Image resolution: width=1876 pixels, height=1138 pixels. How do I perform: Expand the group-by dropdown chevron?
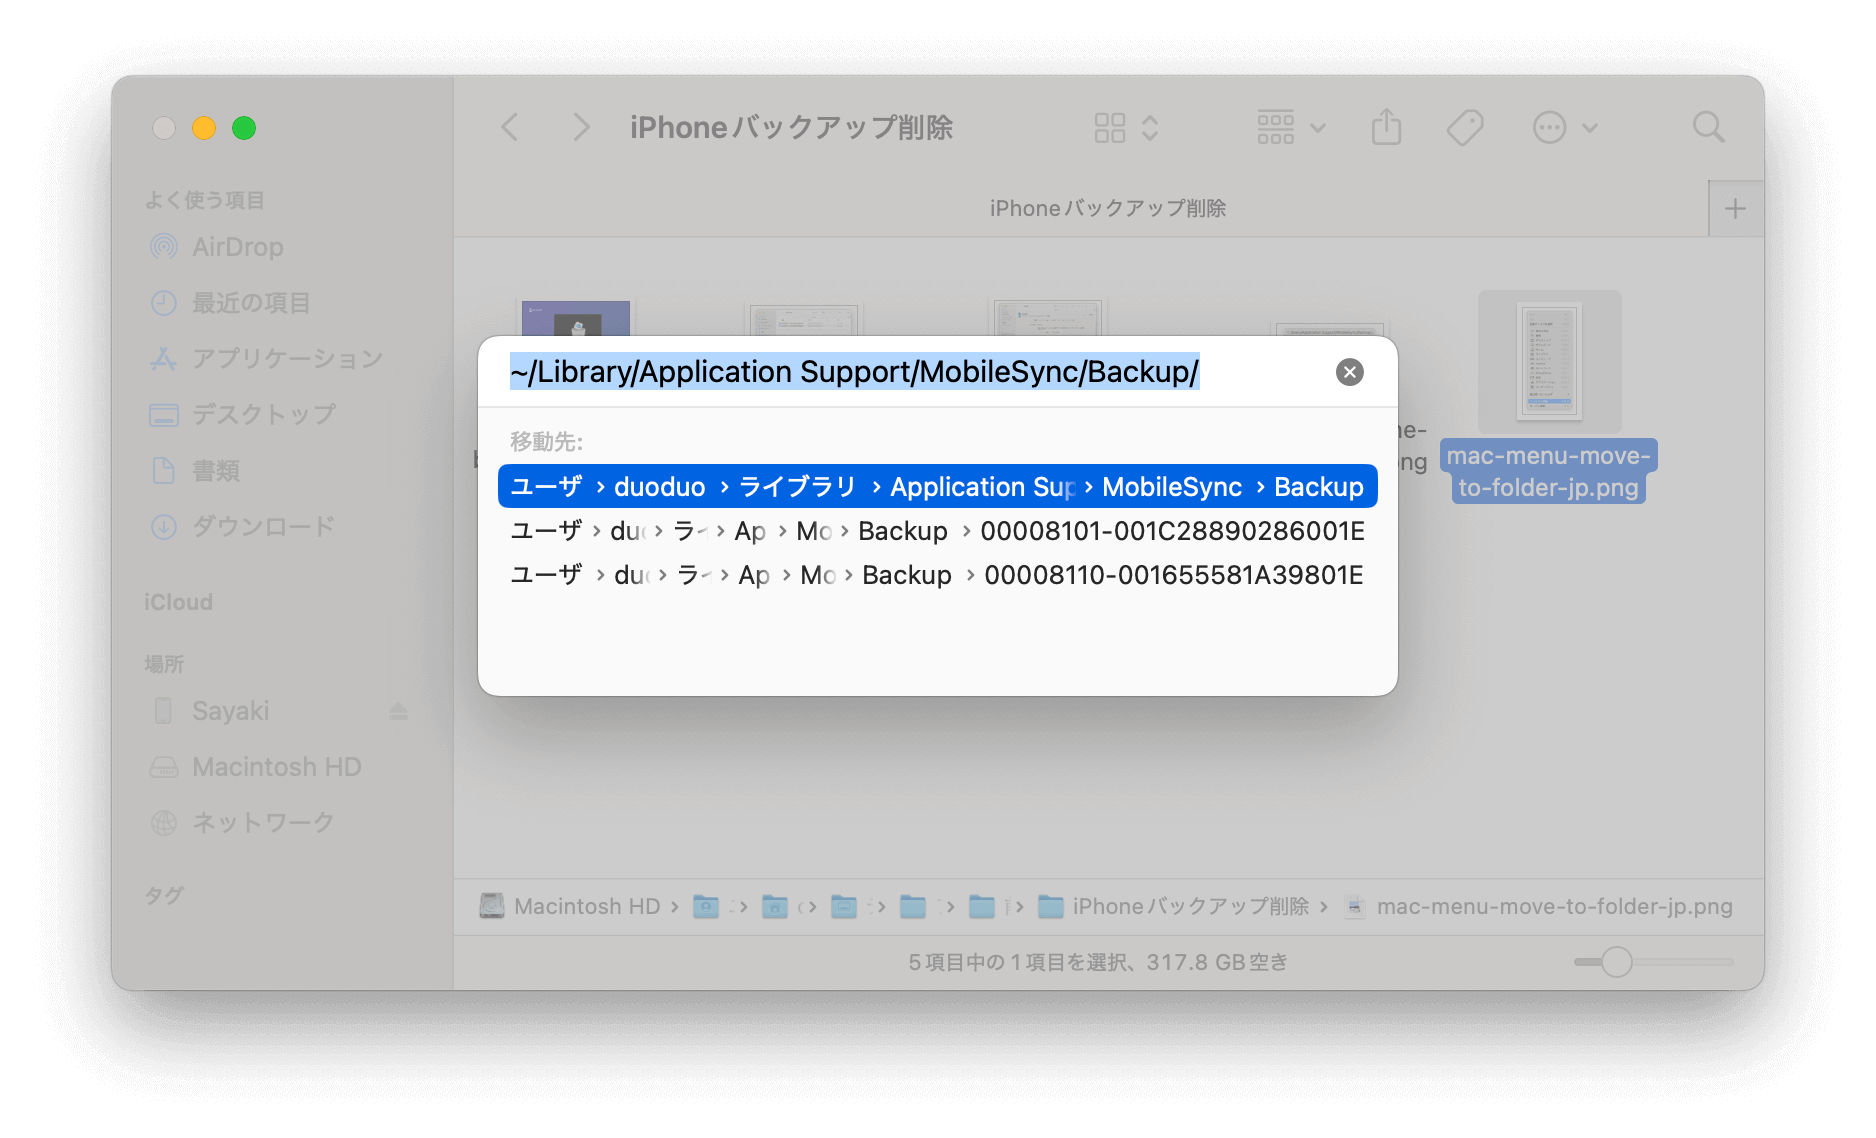point(1318,128)
